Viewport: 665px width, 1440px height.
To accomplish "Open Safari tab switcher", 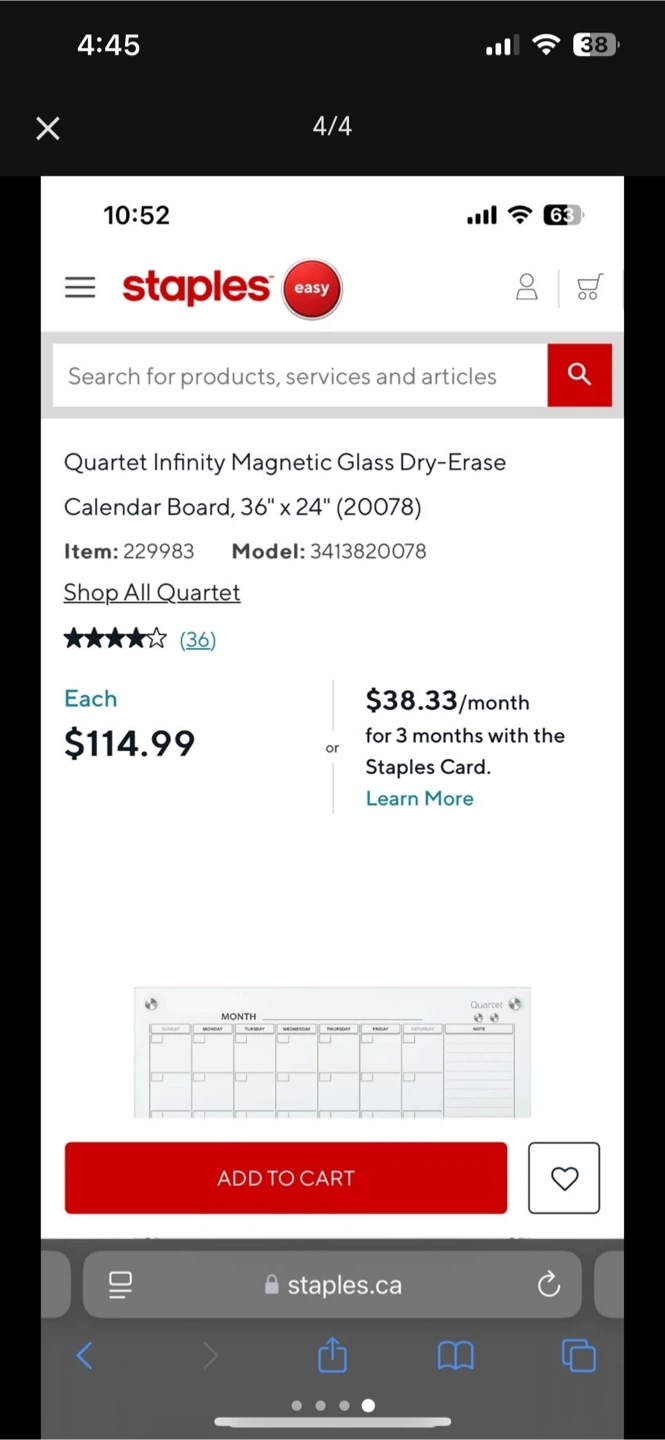I will pos(579,1355).
